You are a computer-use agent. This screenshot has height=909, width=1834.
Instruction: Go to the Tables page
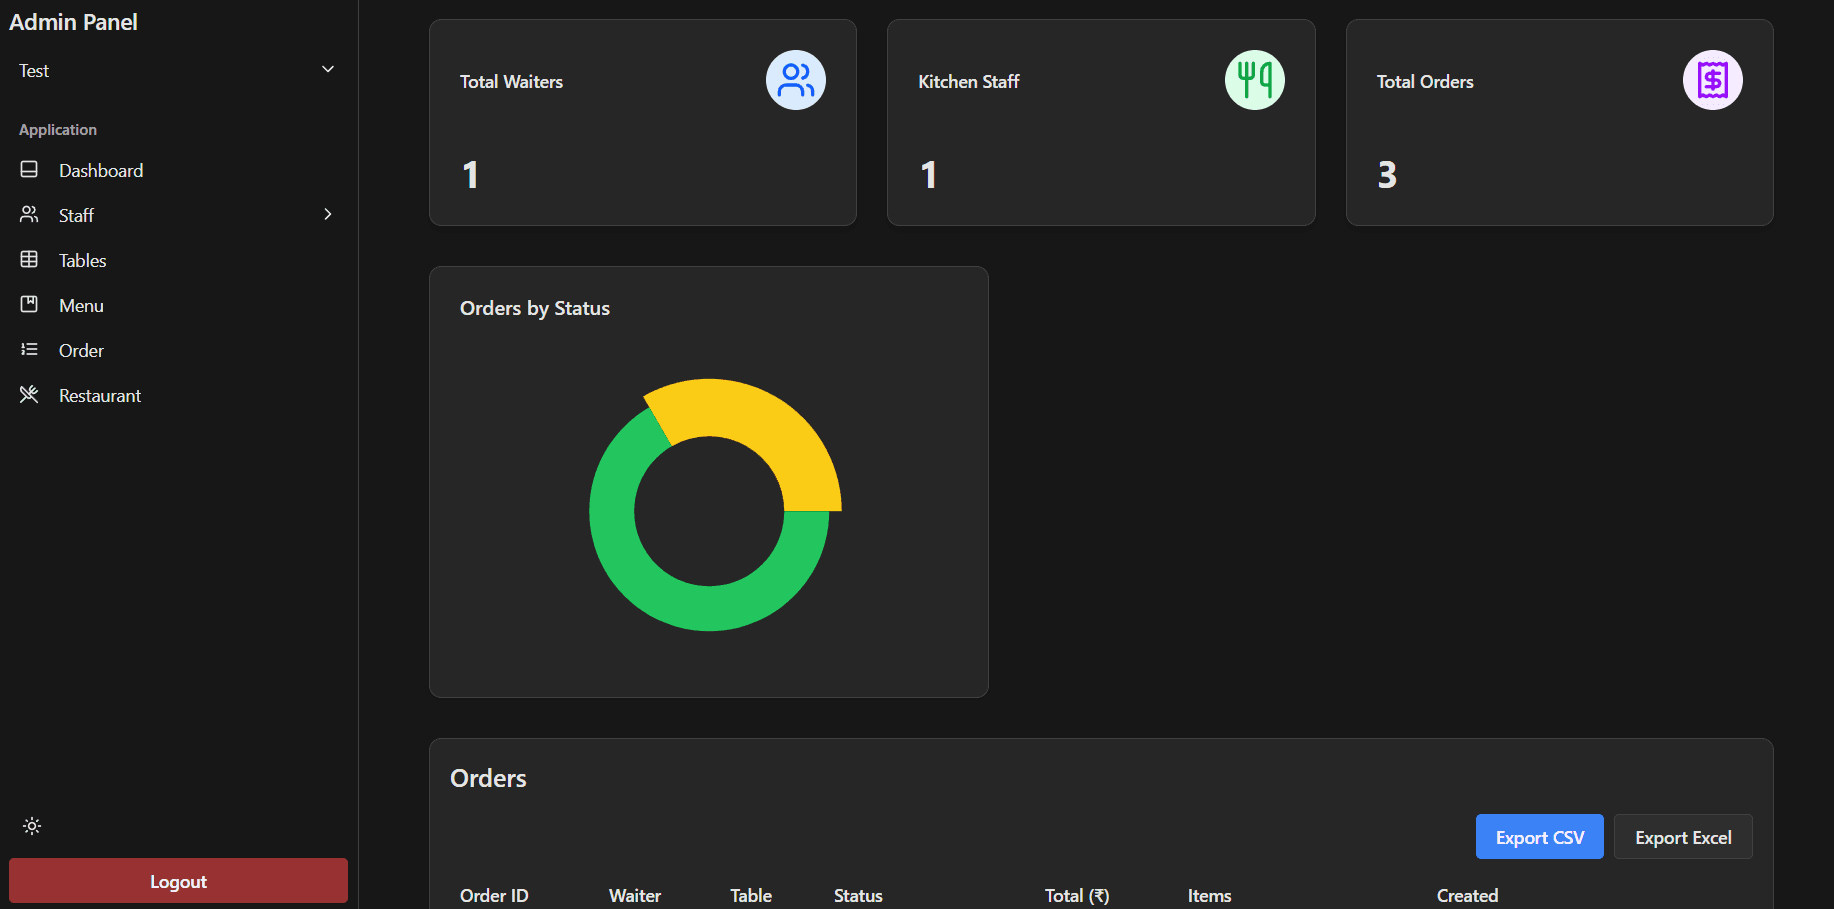pyautogui.click(x=178, y=260)
